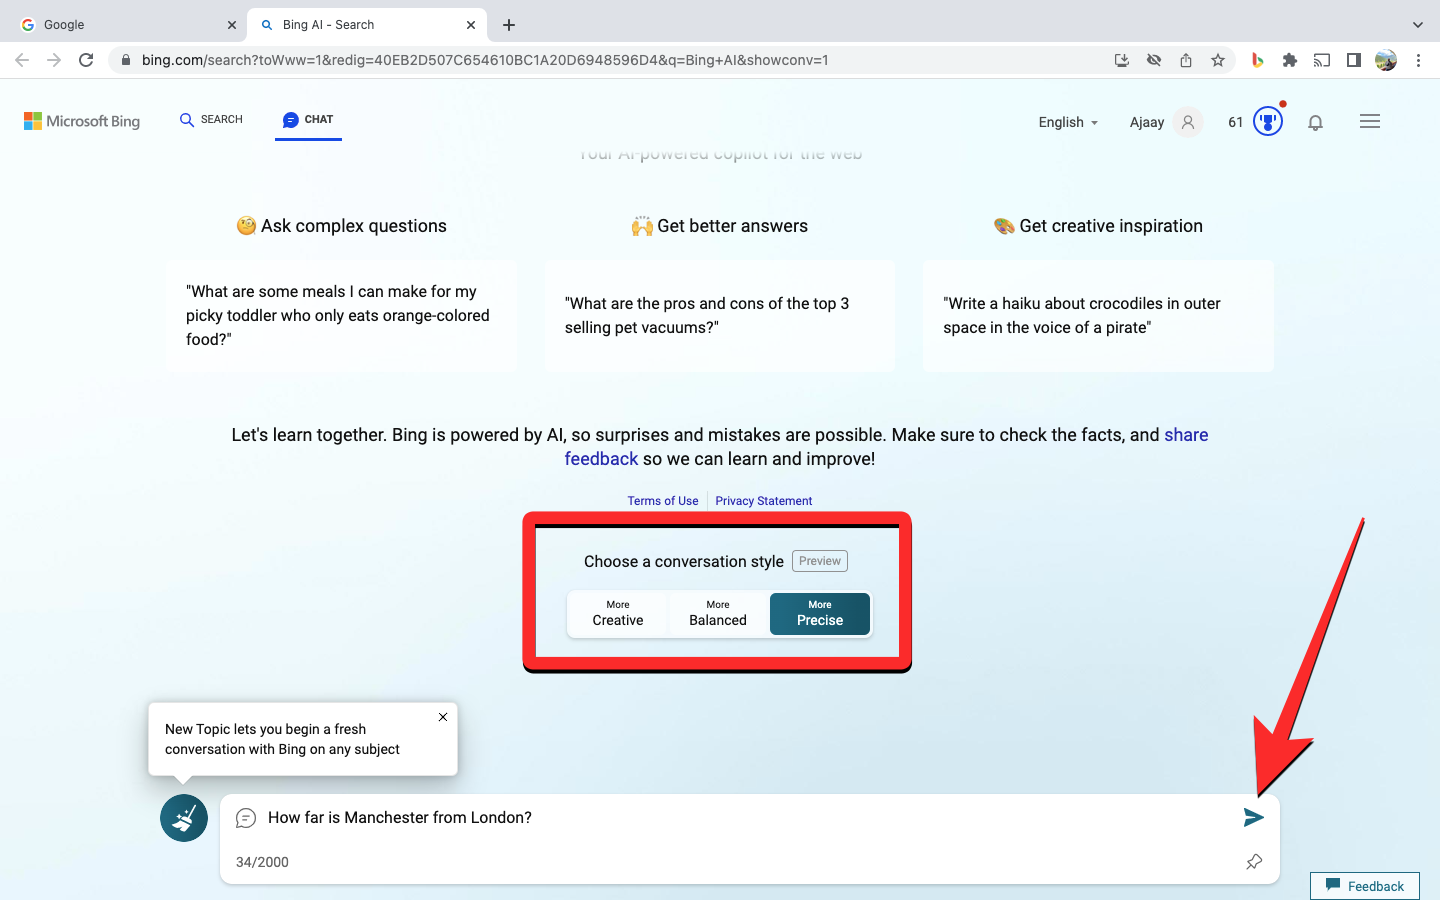Start a new topic with the broom icon

(184, 818)
